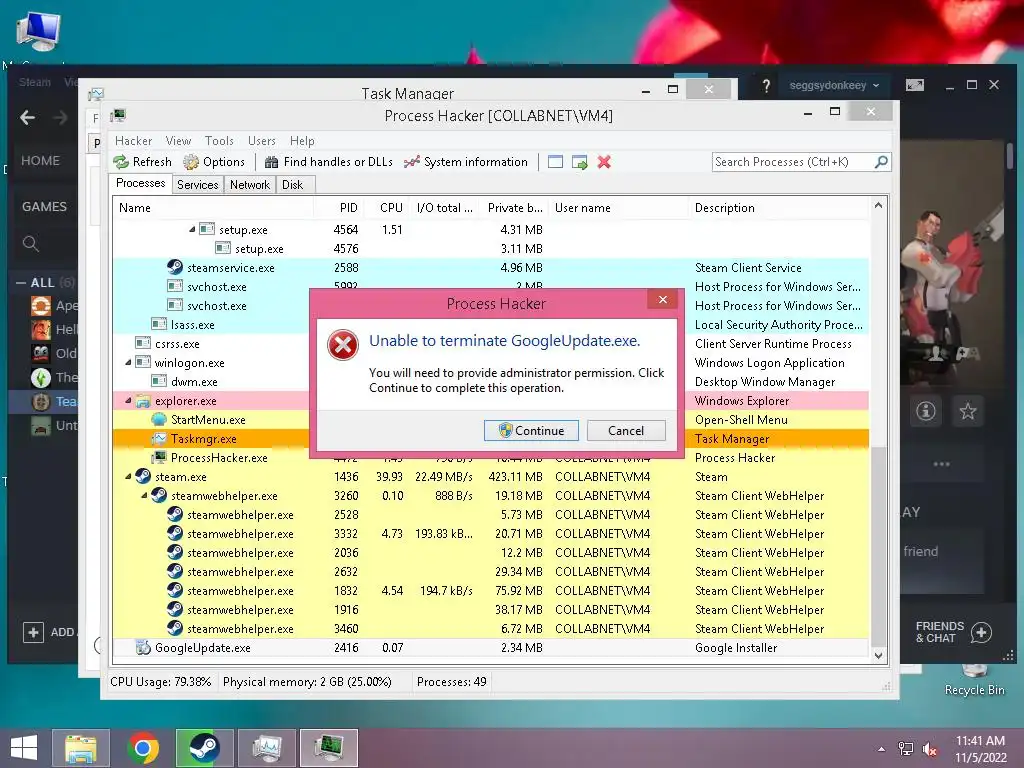The width and height of the screenshot is (1024, 768).
Task: Open the seggsydonkeey account dropdown
Action: pos(834,86)
